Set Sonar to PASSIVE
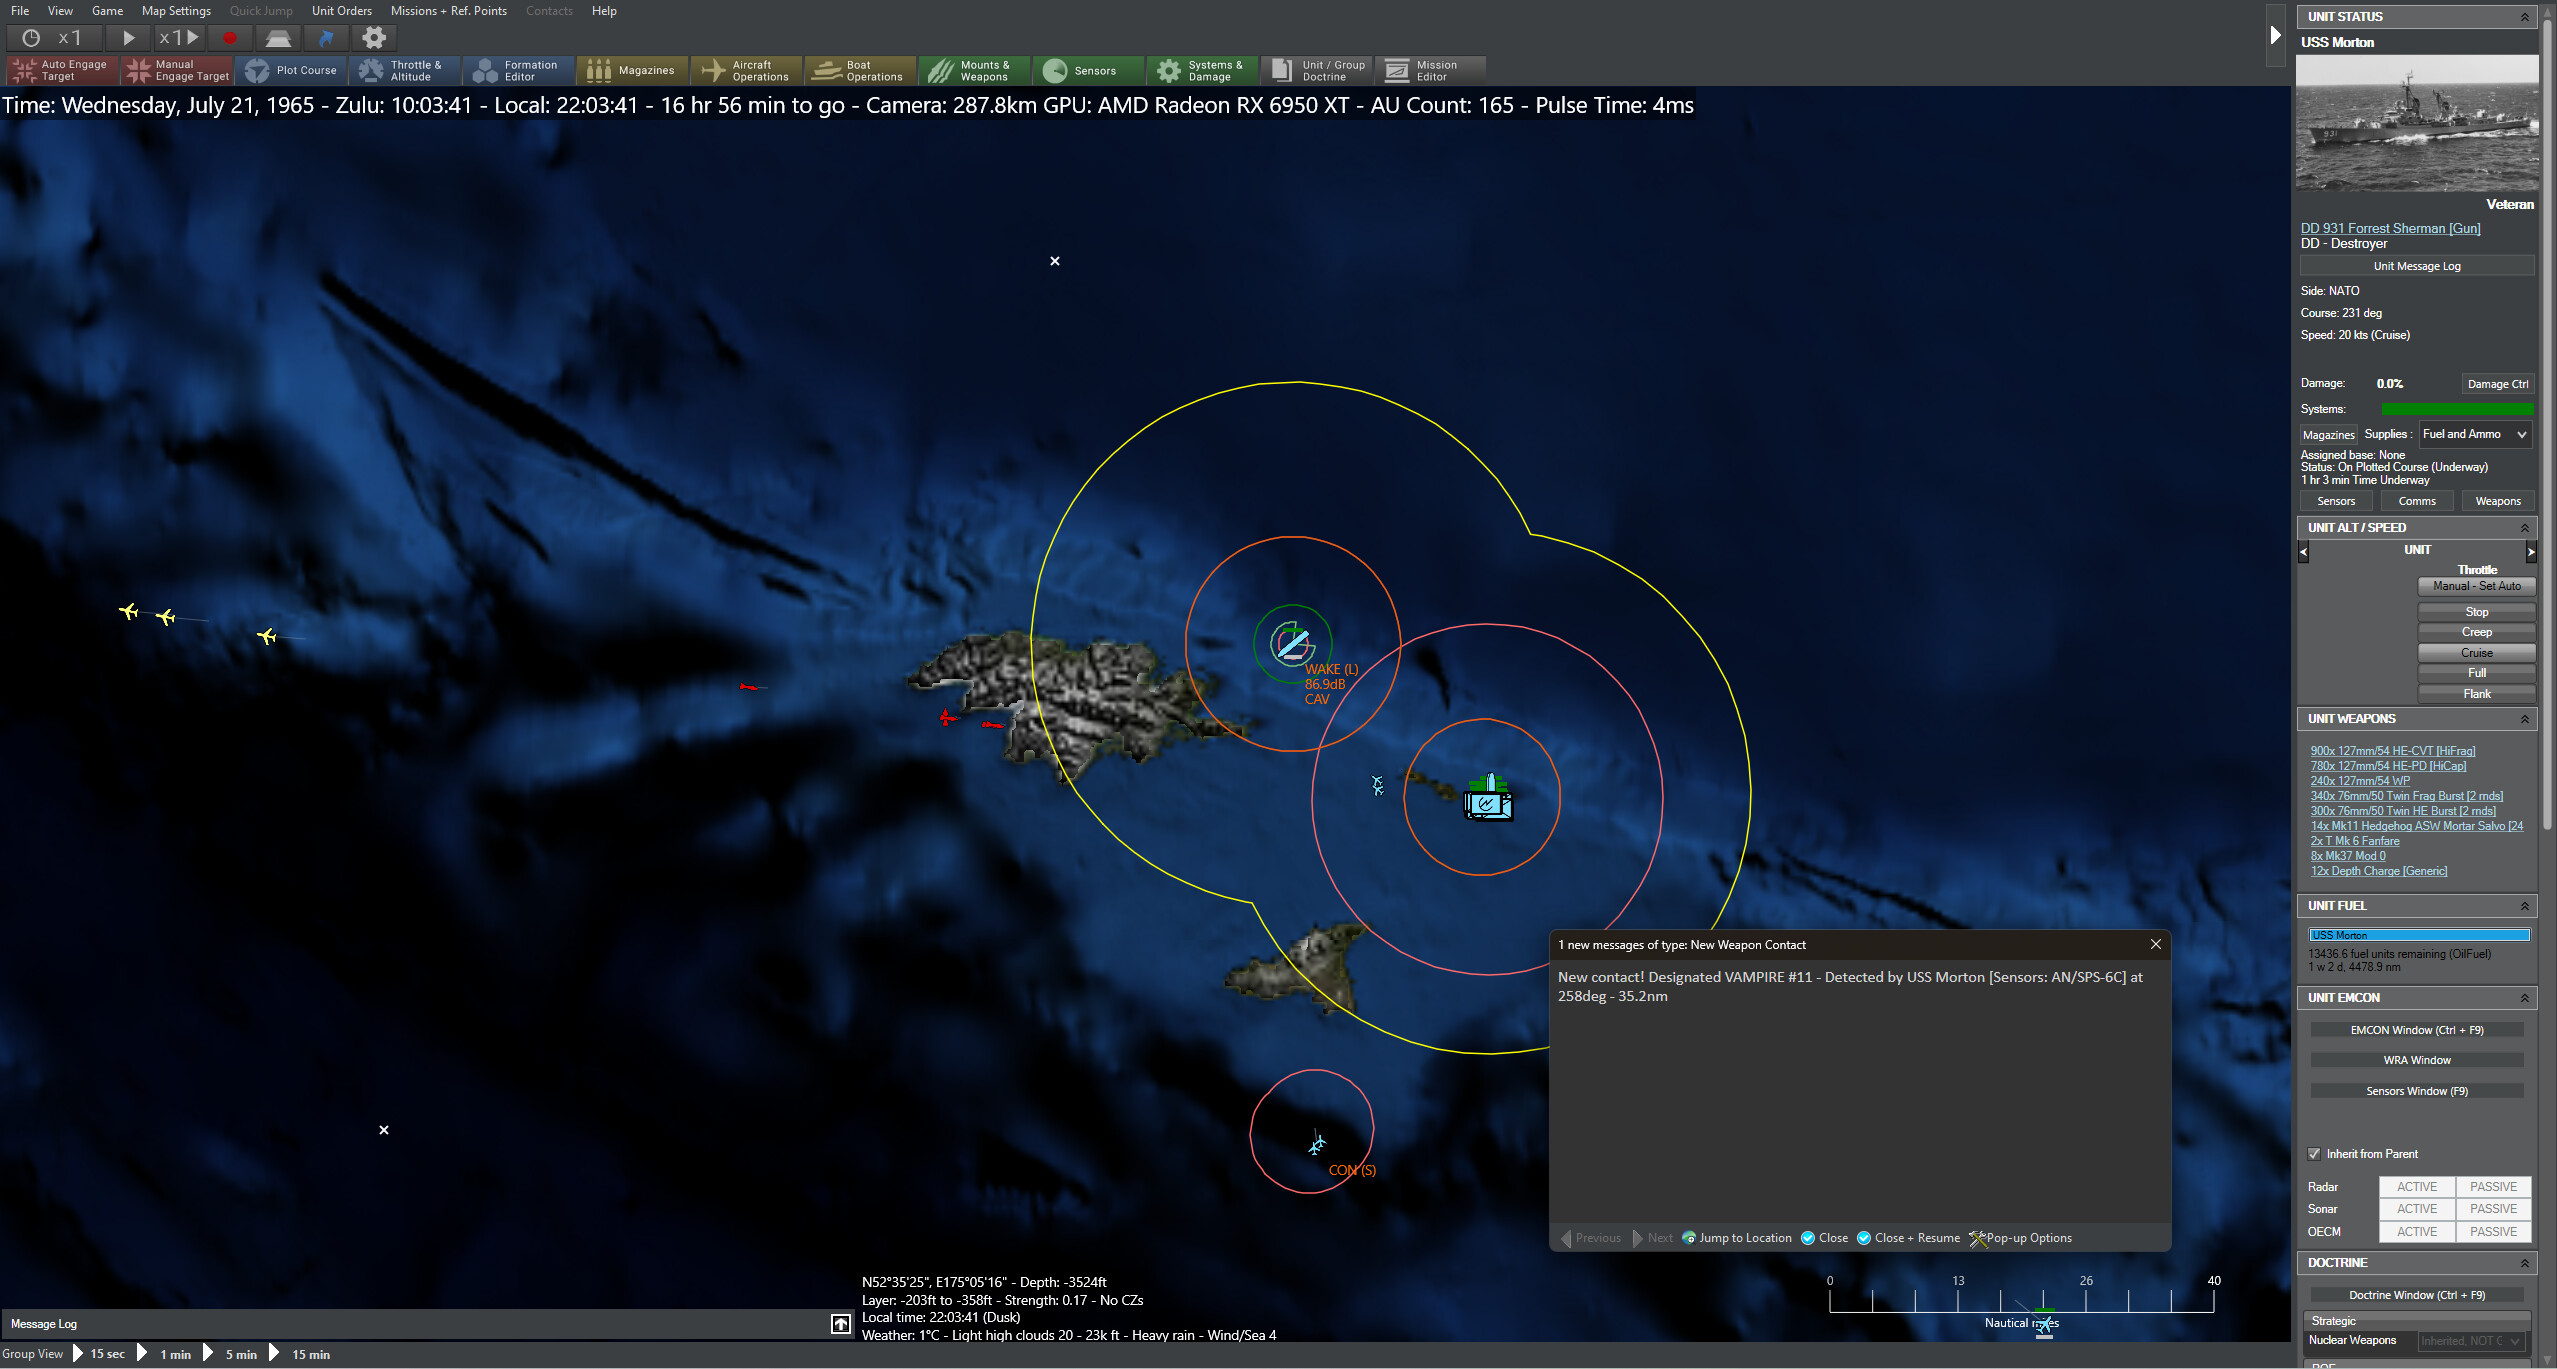The height and width of the screenshot is (1369, 2557). (x=2493, y=1208)
